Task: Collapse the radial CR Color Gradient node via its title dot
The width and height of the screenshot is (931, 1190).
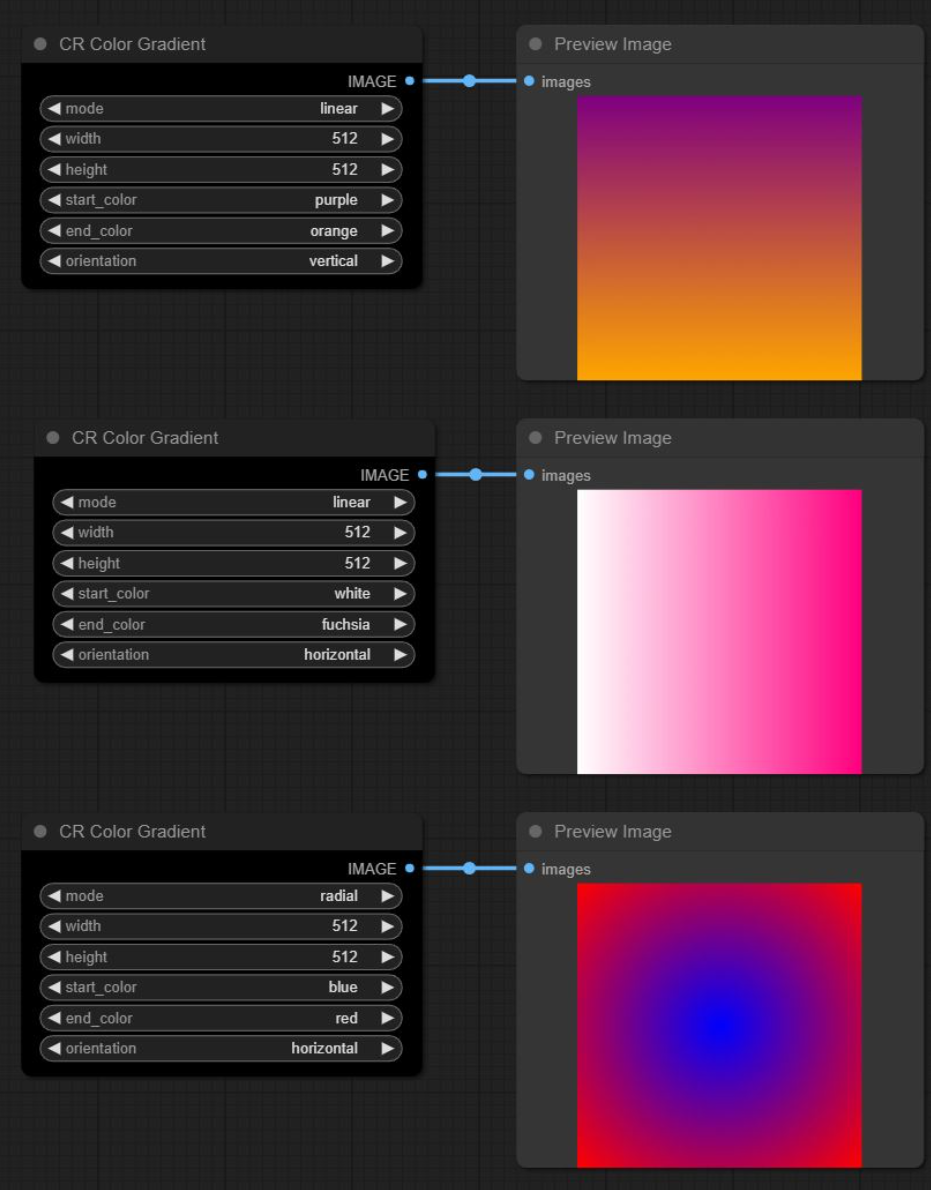Action: 40,832
